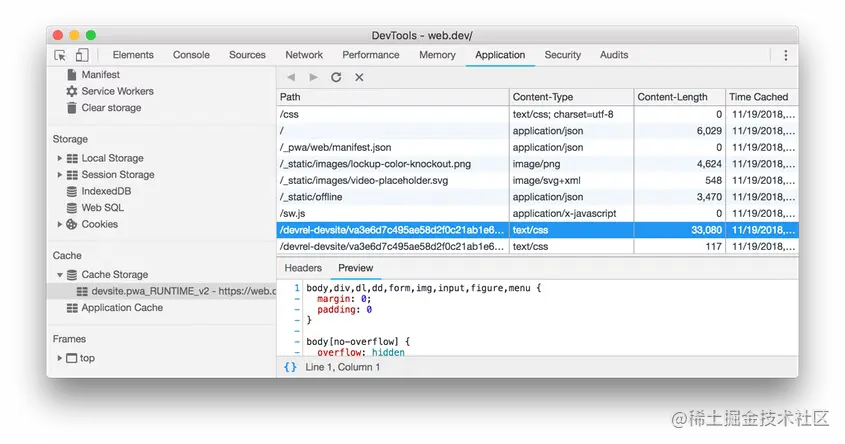Open the Network tab
This screenshot has height=444, width=845.
point(304,55)
